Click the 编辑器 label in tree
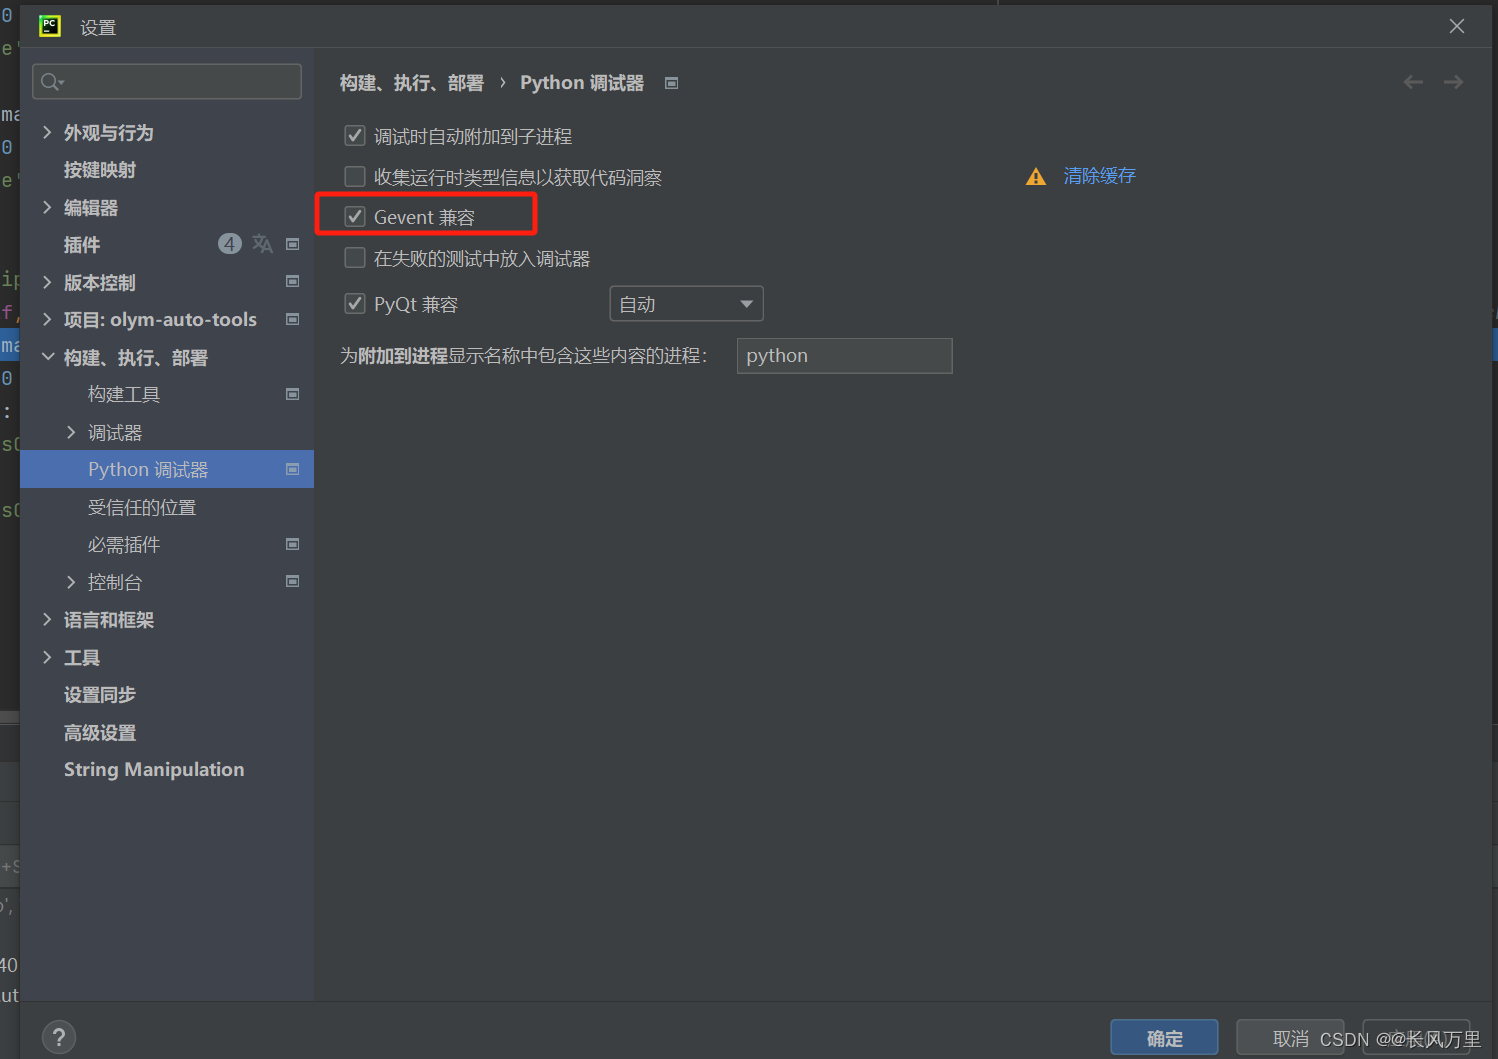The height and width of the screenshot is (1059, 1498). coord(91,208)
